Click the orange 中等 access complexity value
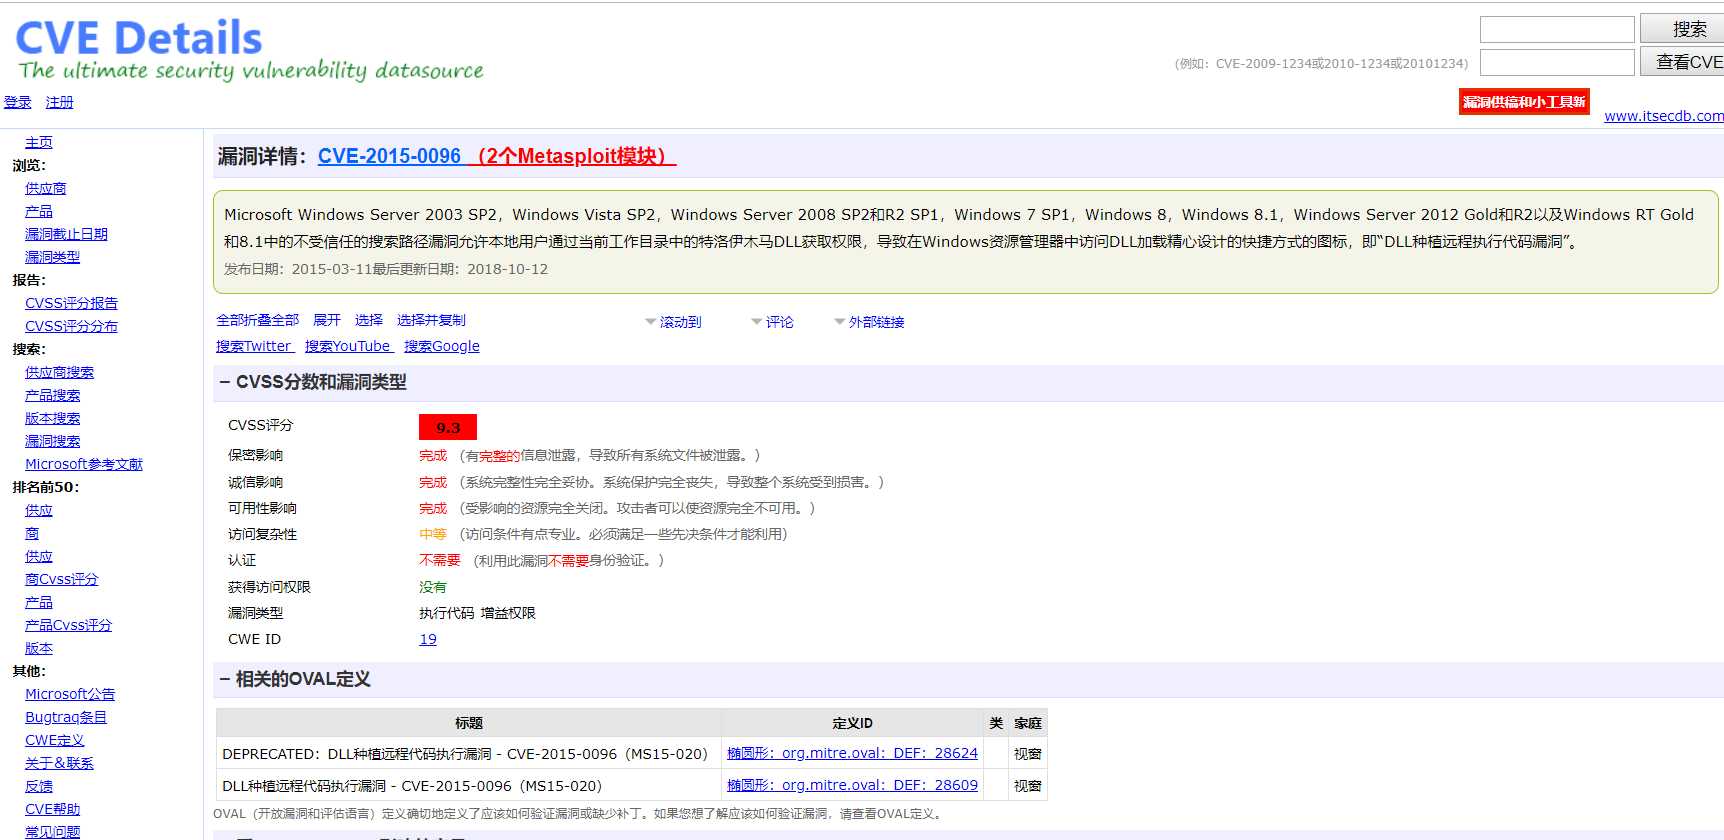The image size is (1724, 840). (433, 534)
